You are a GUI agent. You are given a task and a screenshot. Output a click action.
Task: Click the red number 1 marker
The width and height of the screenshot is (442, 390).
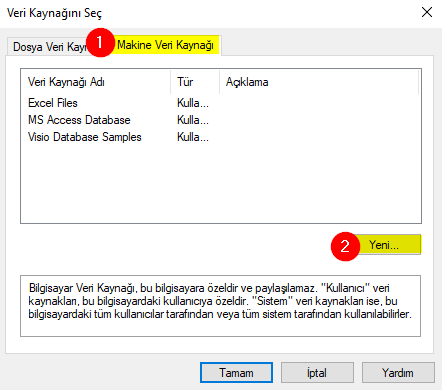coord(100,42)
